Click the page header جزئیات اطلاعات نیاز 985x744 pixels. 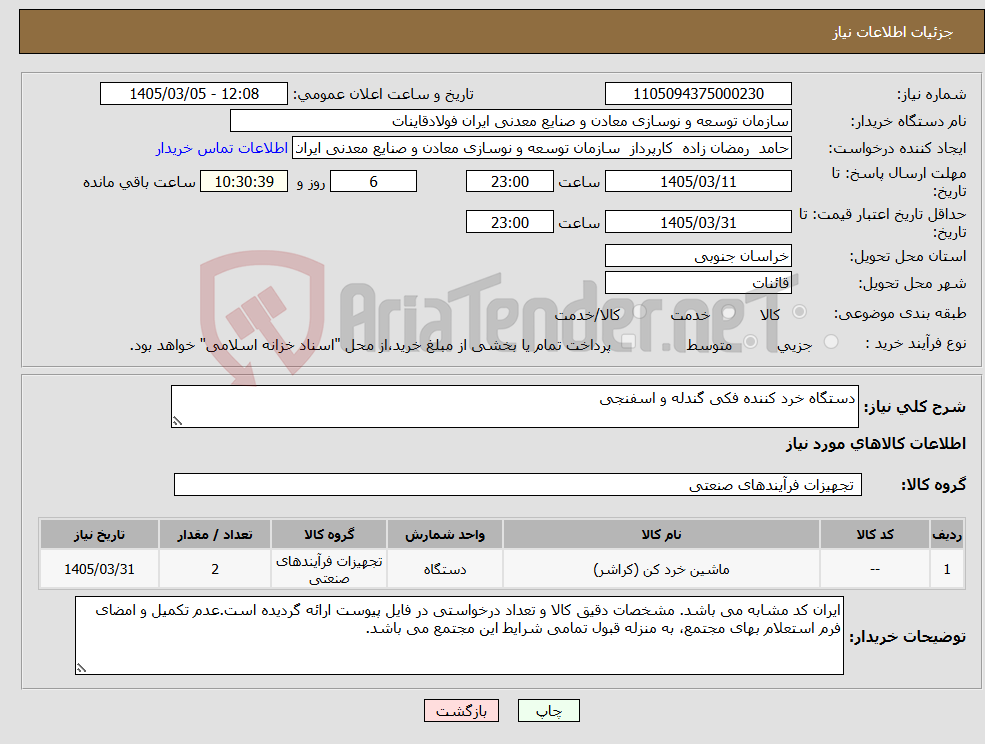pos(893,32)
